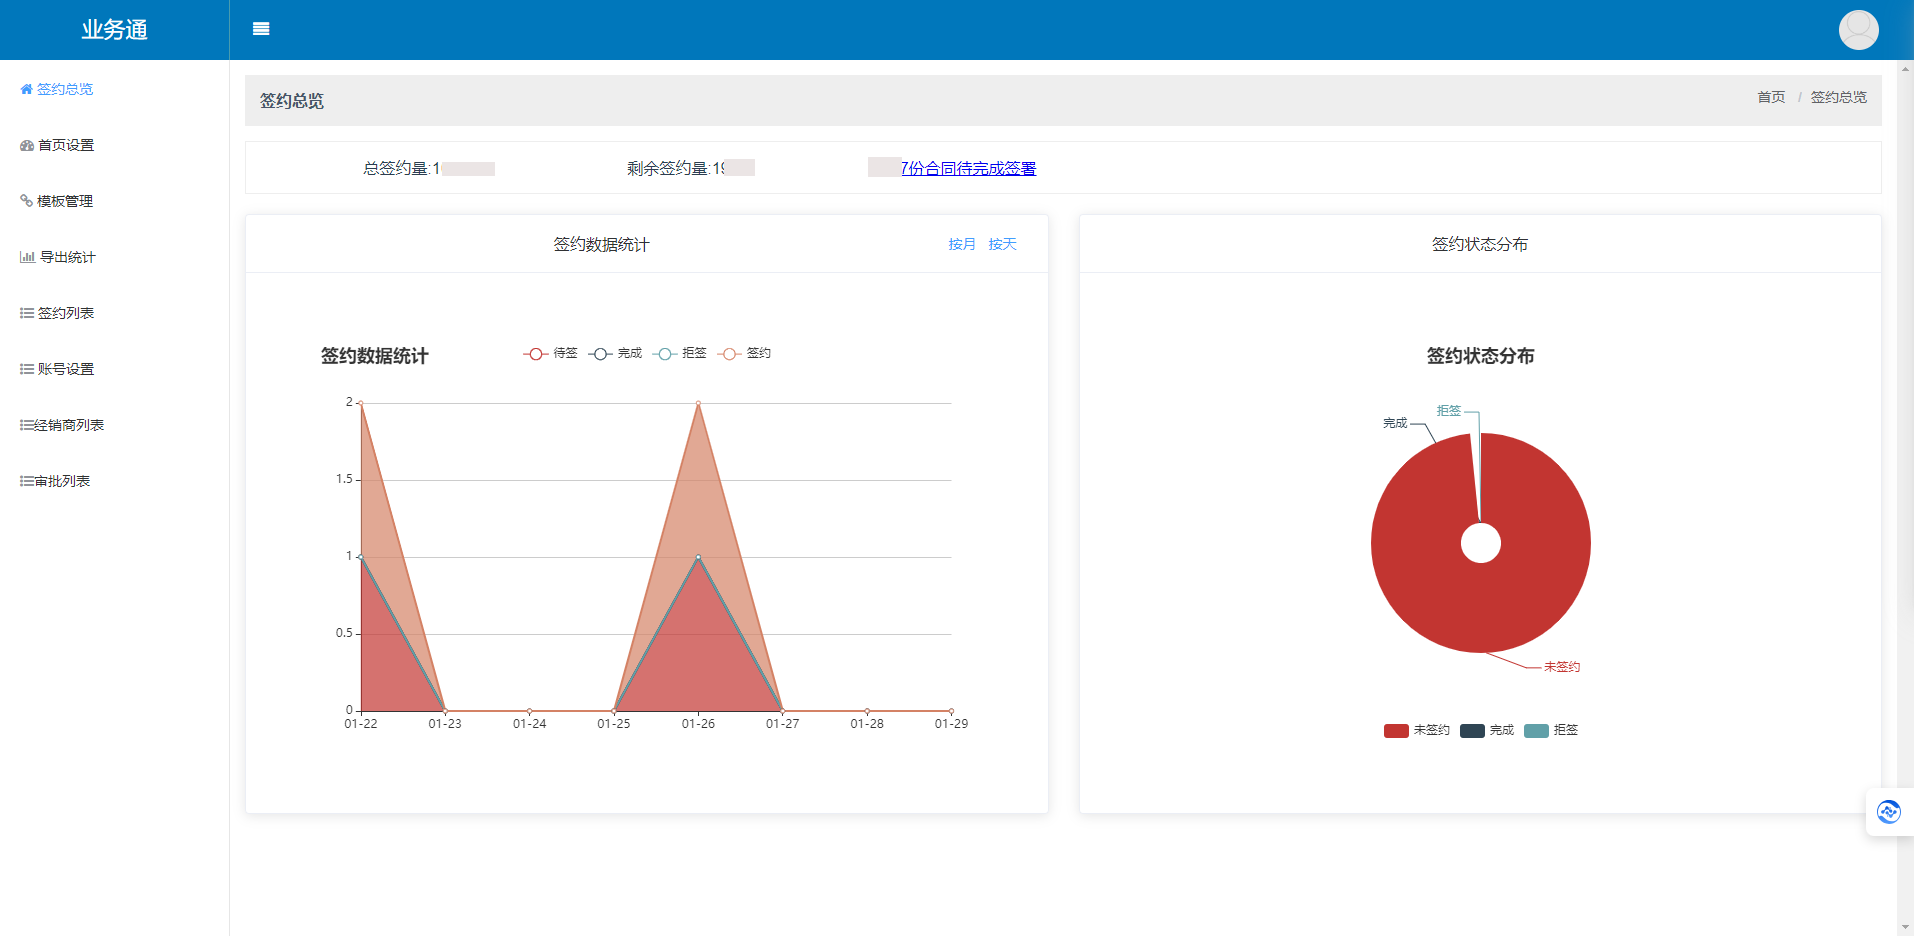Screen dimensions: 1914x936
Task: Click the 01-22 data point at value 2
Action: coord(361,403)
